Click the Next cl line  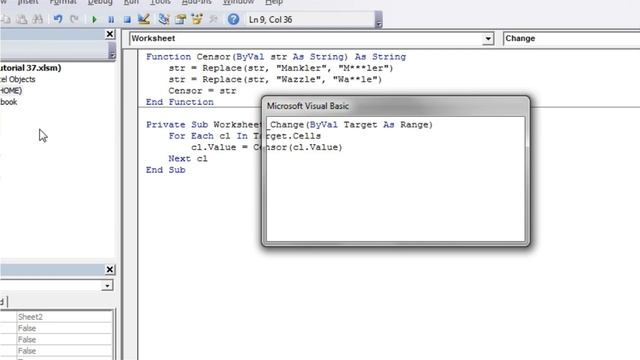[x=188, y=159]
